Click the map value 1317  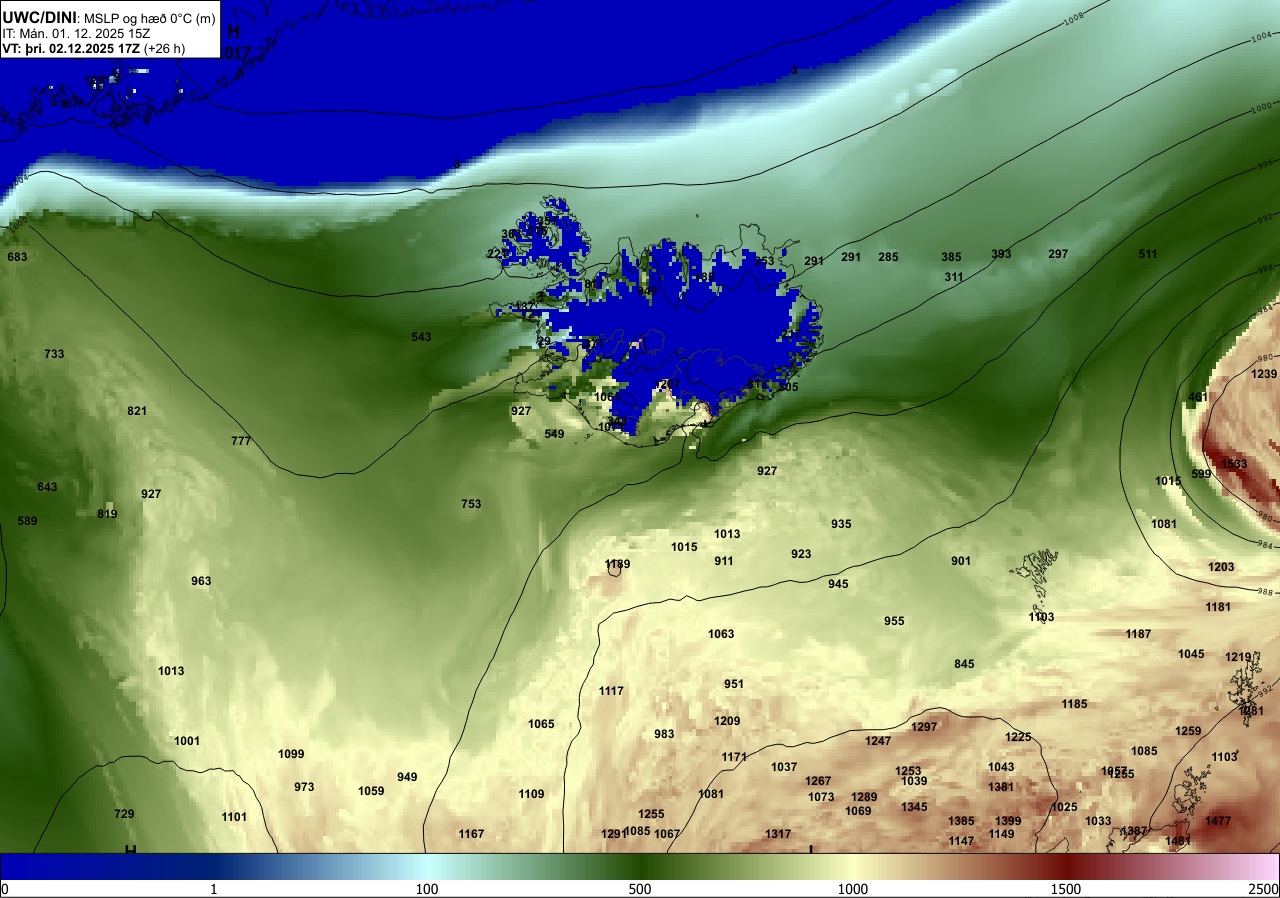point(778,834)
